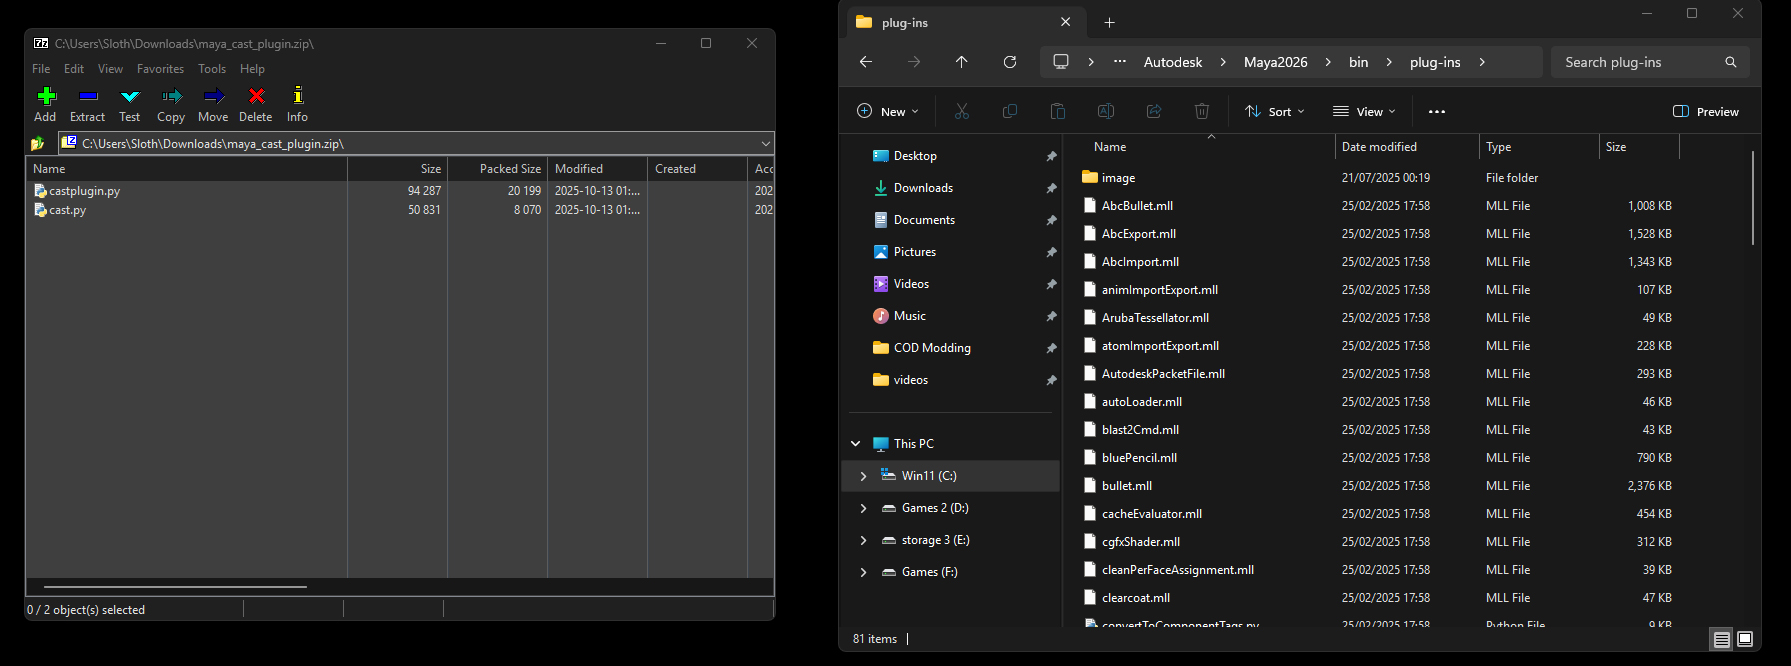Viewport: 1791px width, 666px height.
Task: Click the New button in Explorer
Action: click(x=888, y=112)
